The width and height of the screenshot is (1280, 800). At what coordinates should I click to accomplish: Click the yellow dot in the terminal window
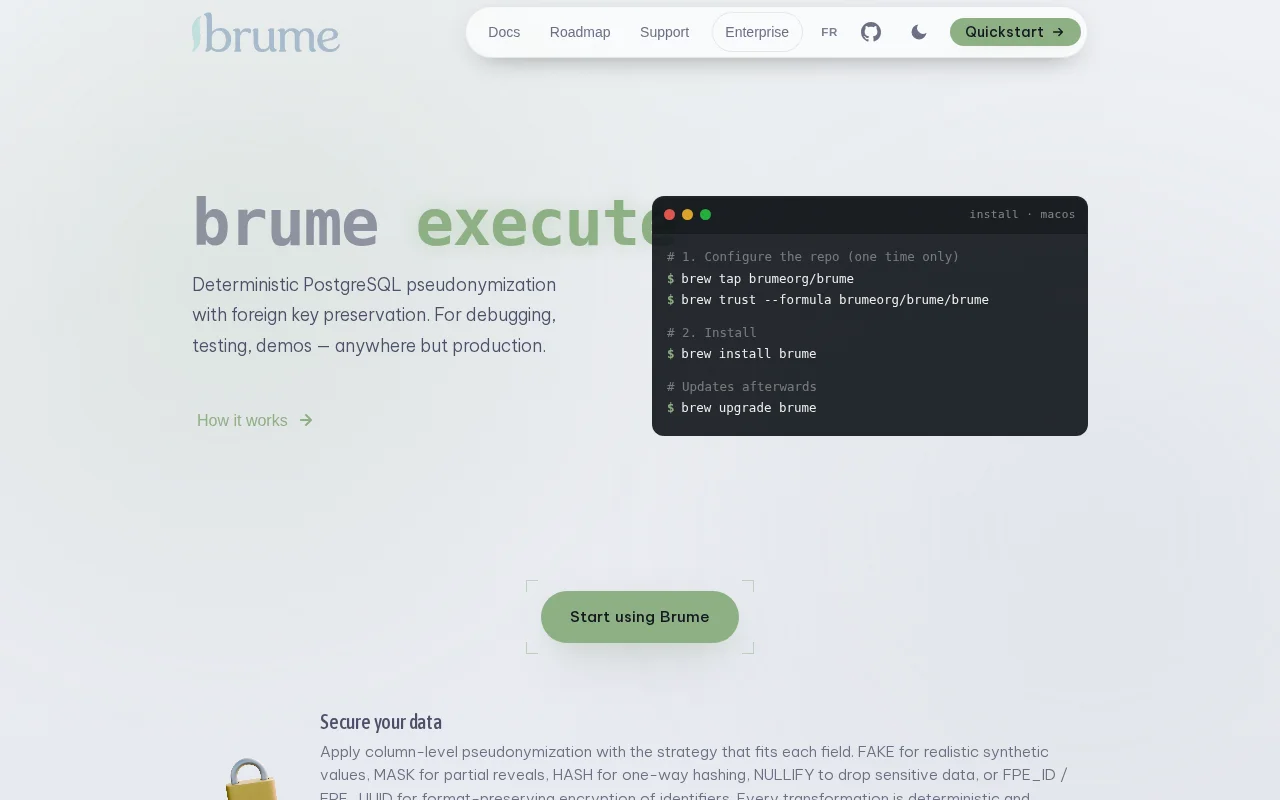click(687, 214)
